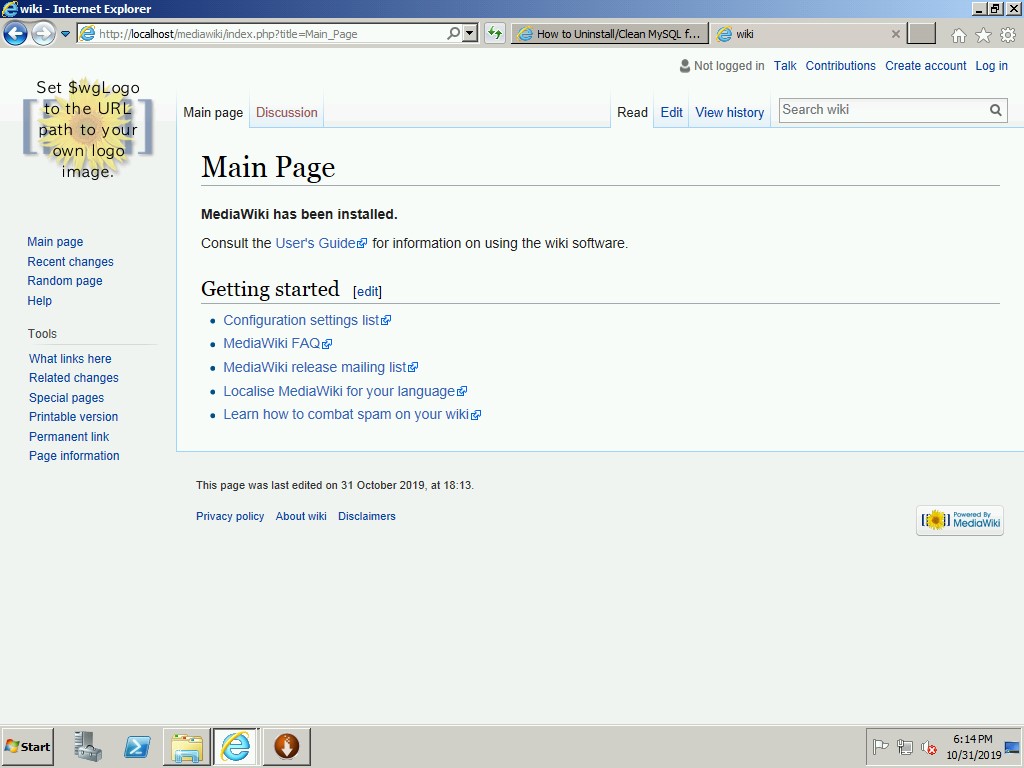
Task: Click in the Search wiki field
Action: 884,110
